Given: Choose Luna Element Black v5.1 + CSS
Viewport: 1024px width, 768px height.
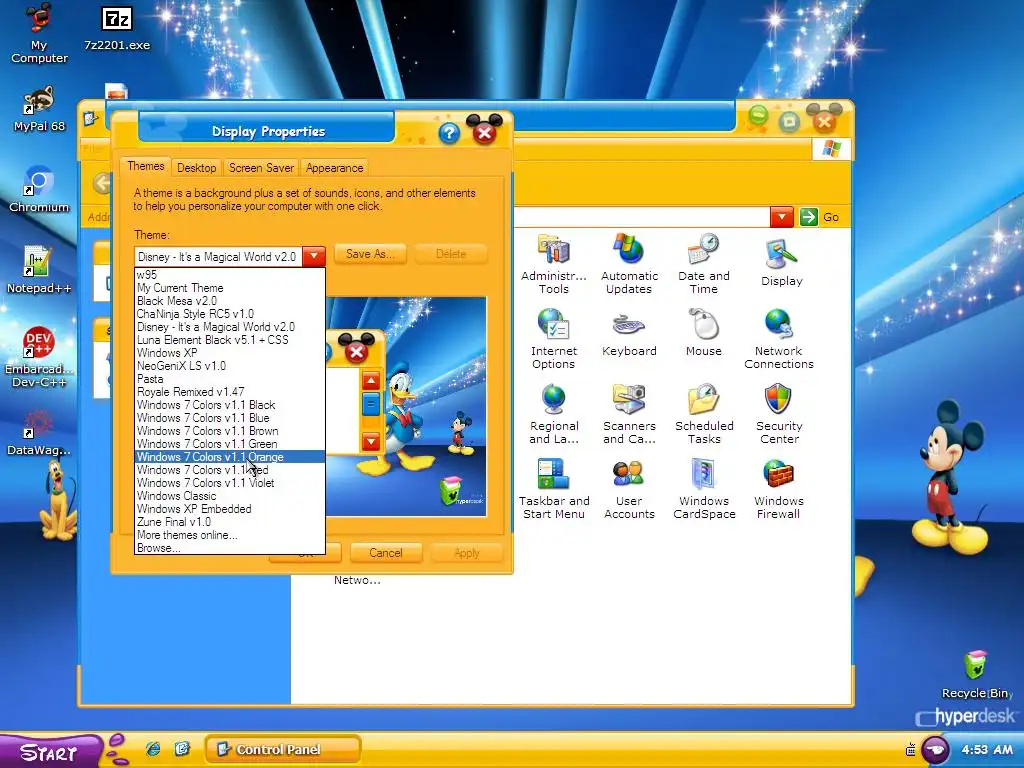Looking at the screenshot, I should coord(229,340).
